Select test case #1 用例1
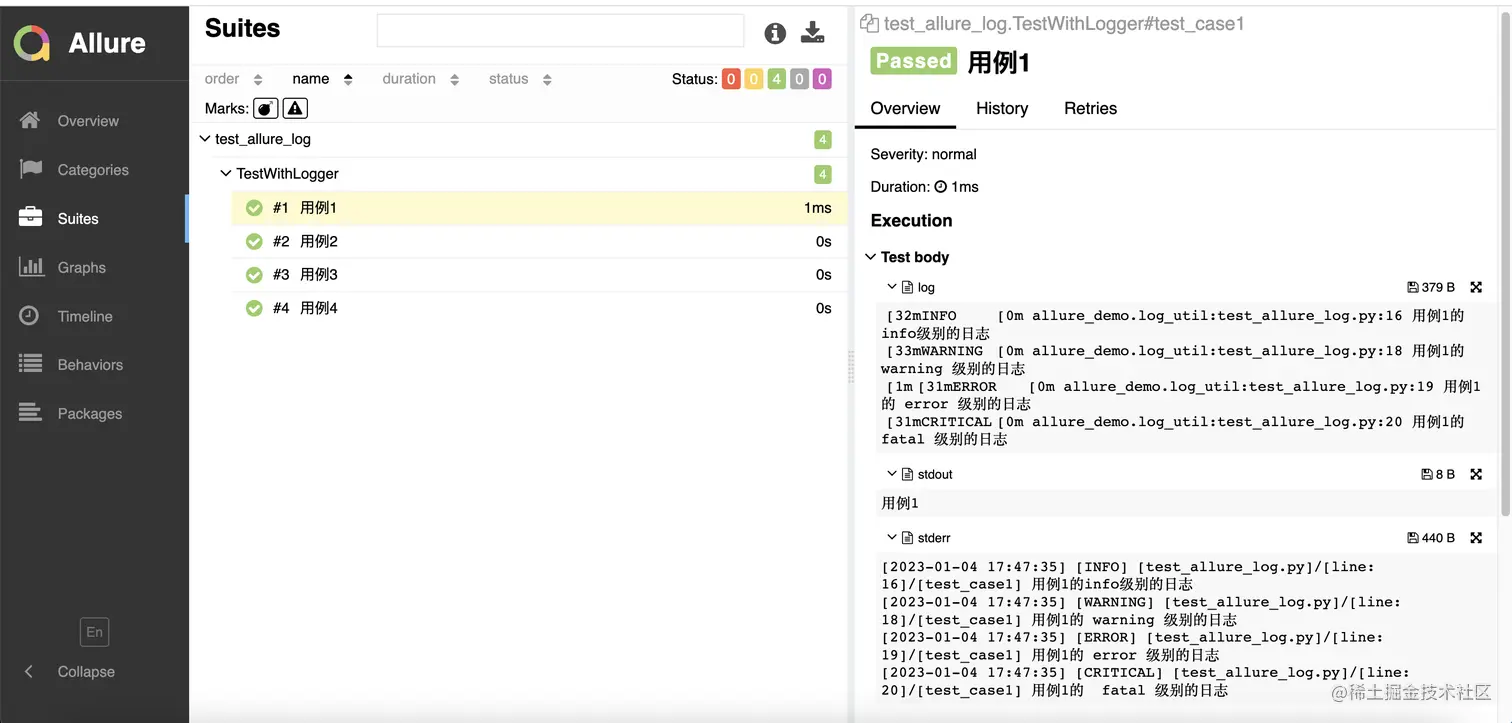The height and width of the screenshot is (723, 1512). coord(539,208)
